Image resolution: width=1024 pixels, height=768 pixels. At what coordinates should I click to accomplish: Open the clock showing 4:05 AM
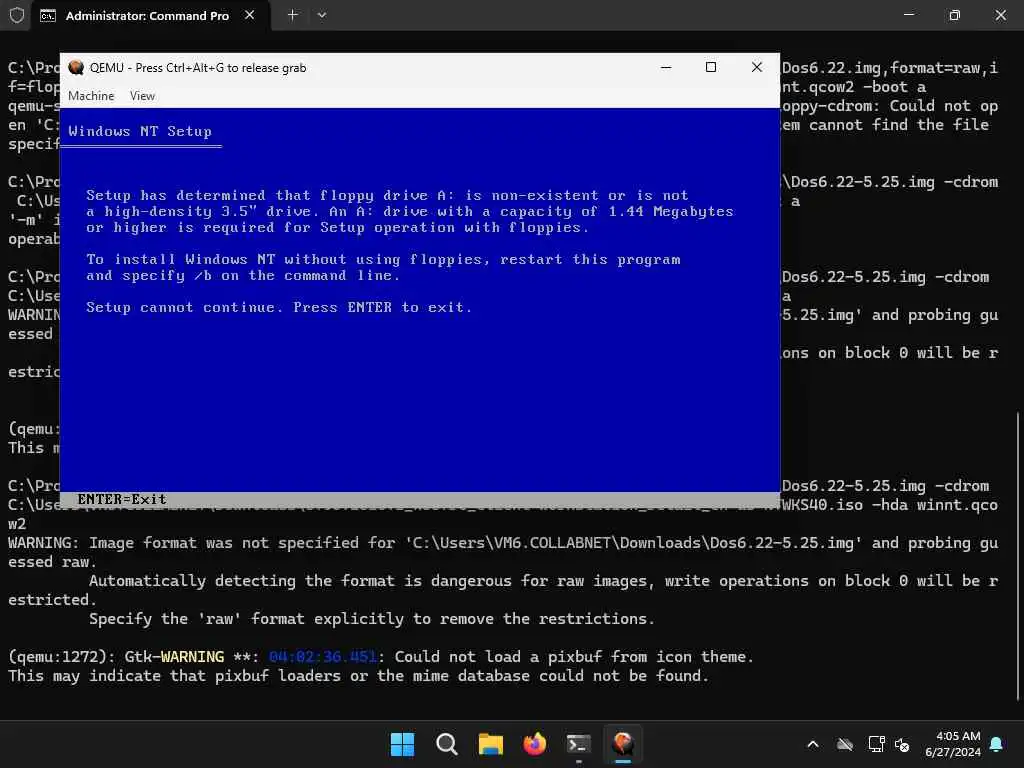[953, 744]
